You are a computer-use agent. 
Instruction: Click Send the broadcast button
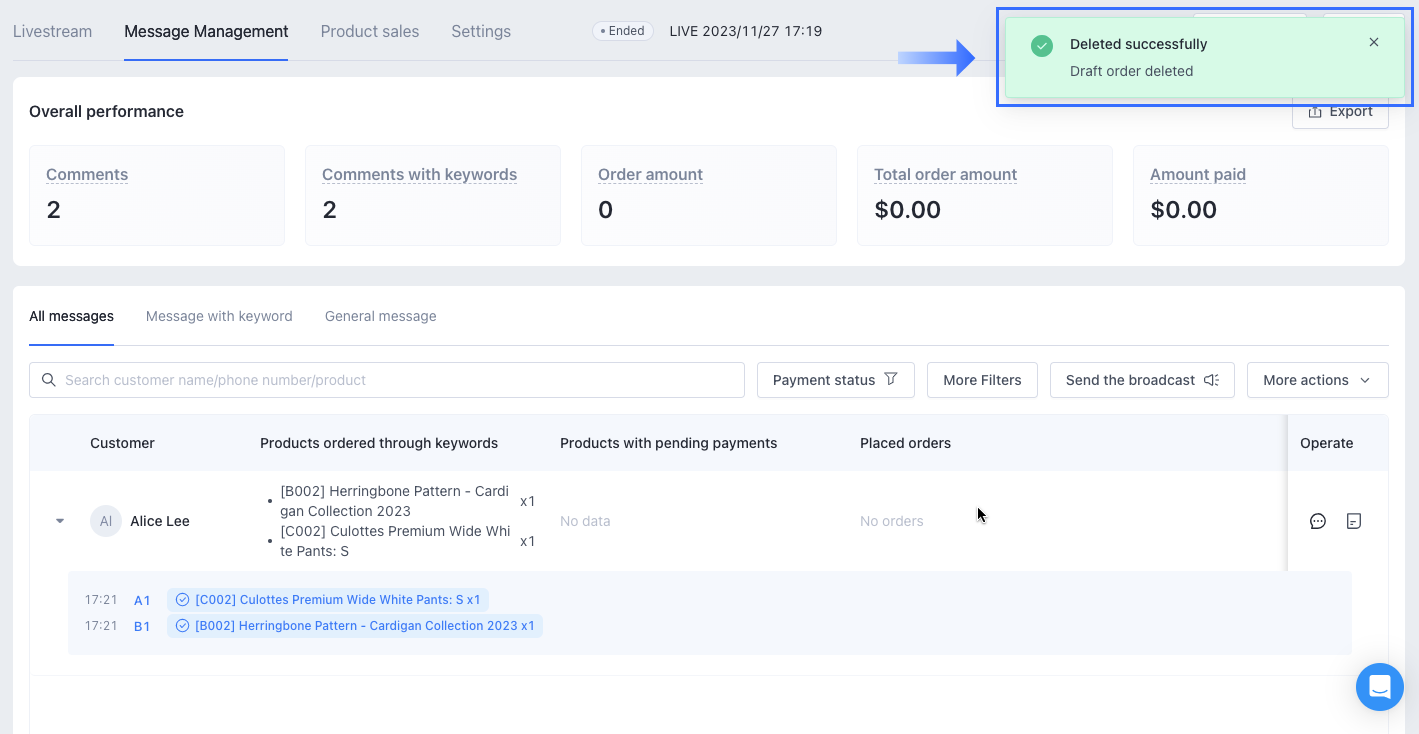click(x=1141, y=380)
